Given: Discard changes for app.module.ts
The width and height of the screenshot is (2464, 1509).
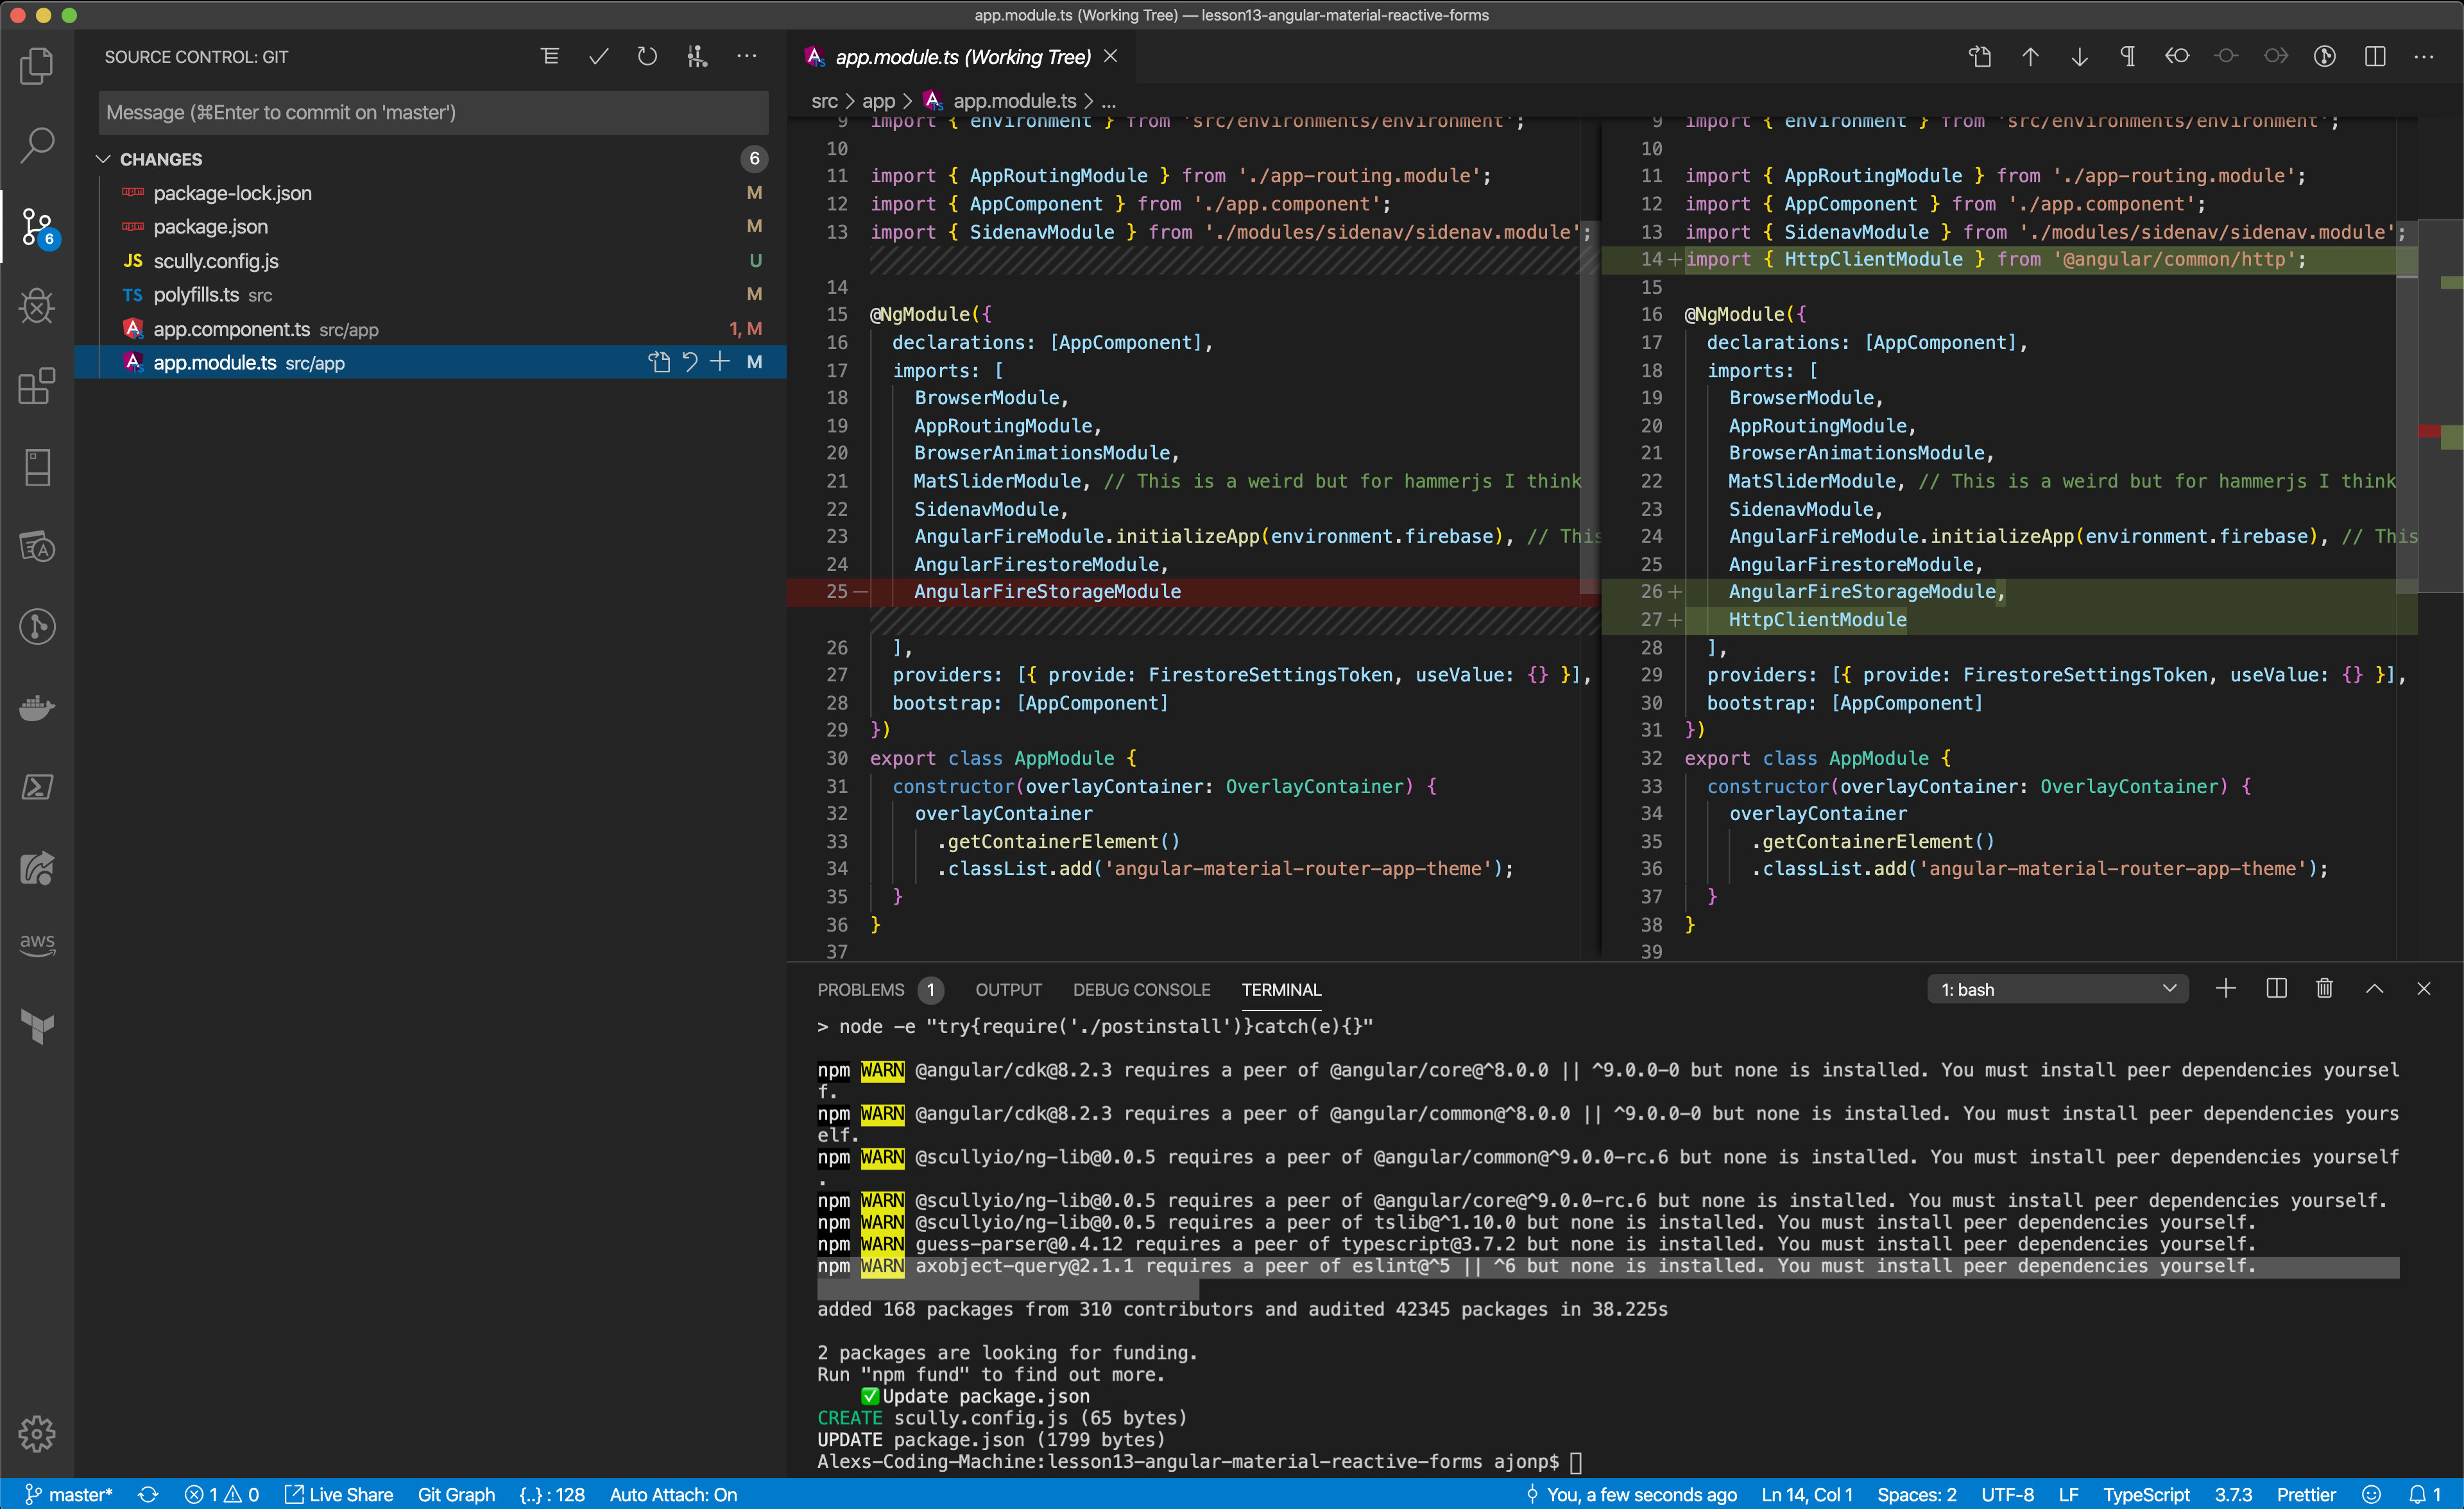Looking at the screenshot, I should tap(690, 362).
